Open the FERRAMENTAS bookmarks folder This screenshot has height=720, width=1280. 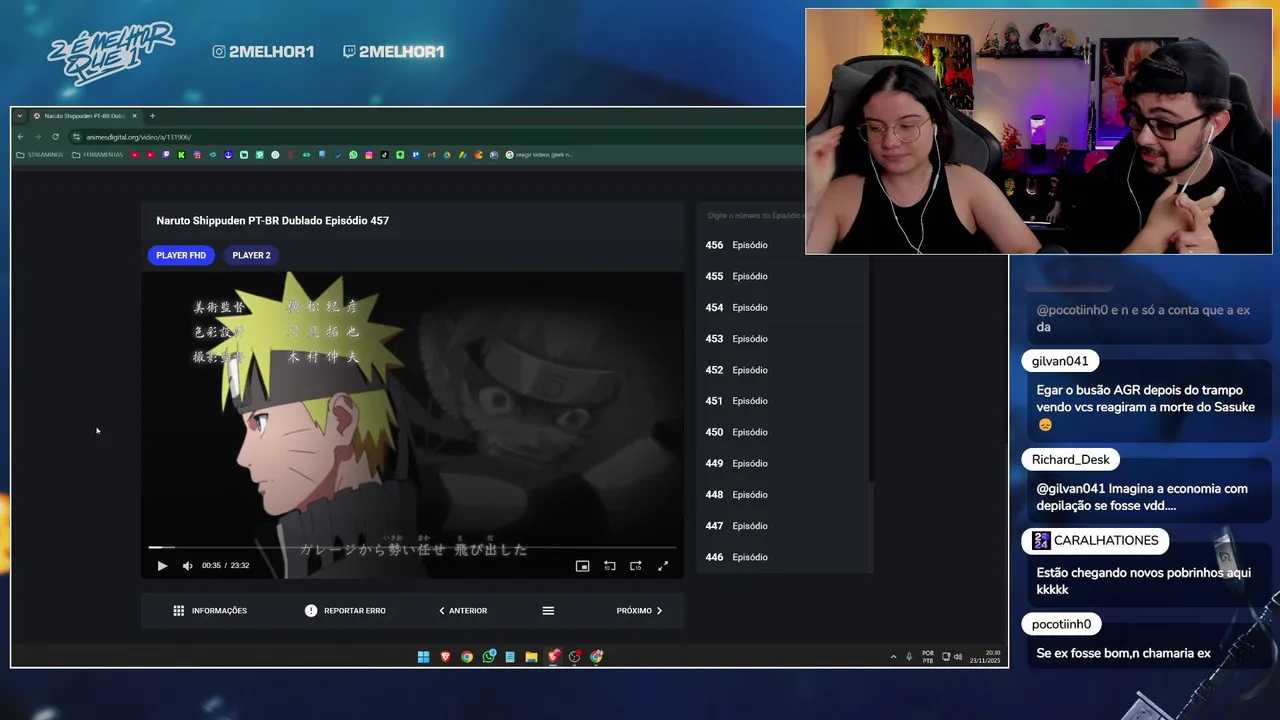[x=97, y=155]
